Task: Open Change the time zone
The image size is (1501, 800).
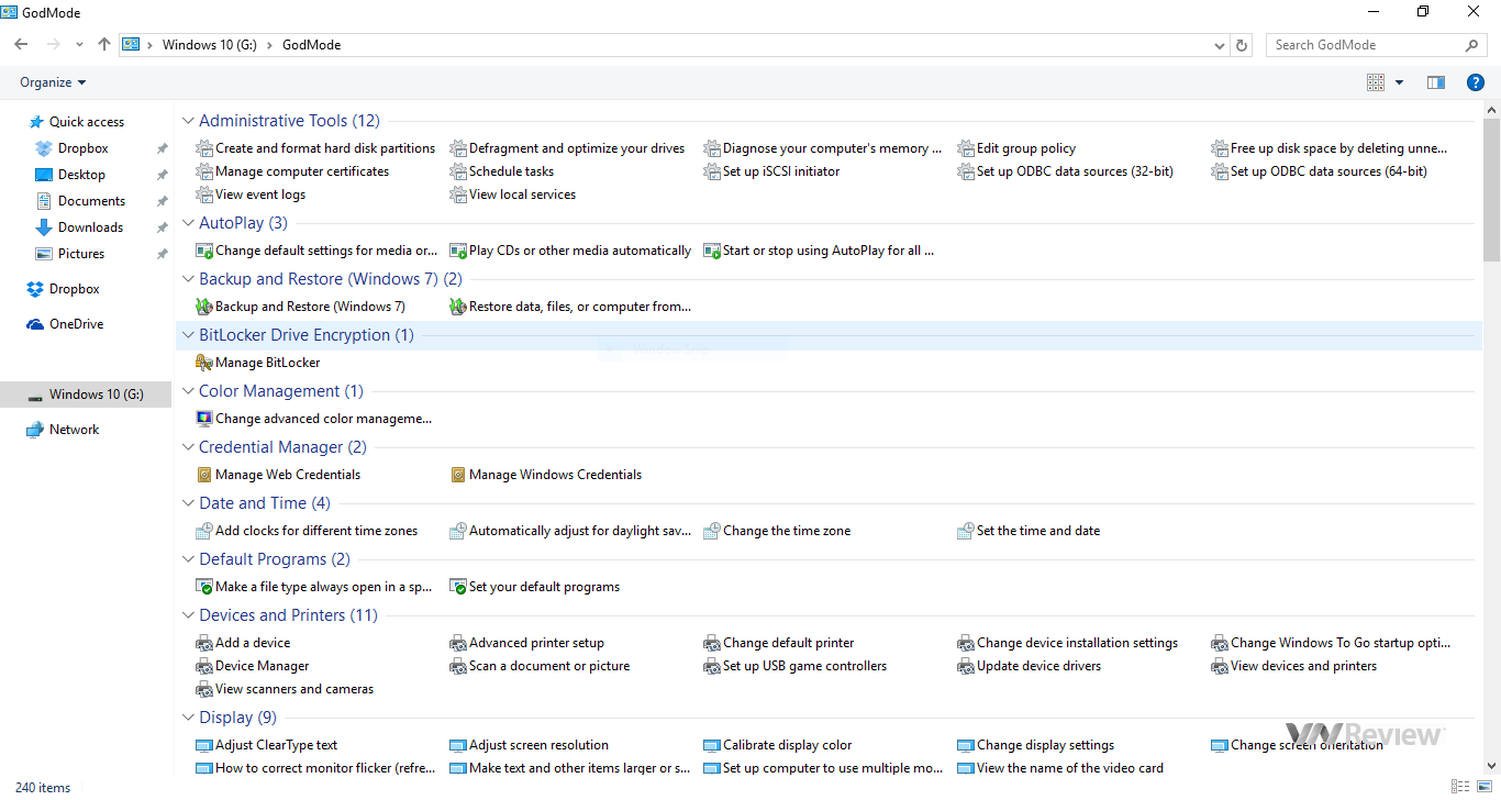Action: point(778,530)
